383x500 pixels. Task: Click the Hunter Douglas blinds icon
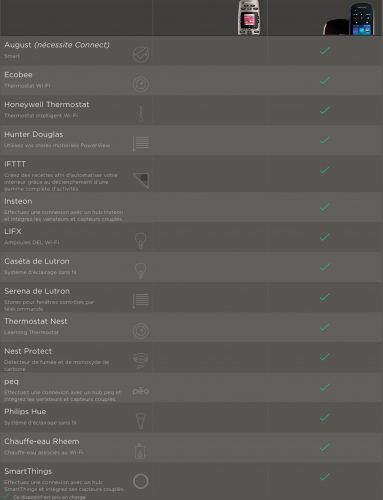point(141,143)
